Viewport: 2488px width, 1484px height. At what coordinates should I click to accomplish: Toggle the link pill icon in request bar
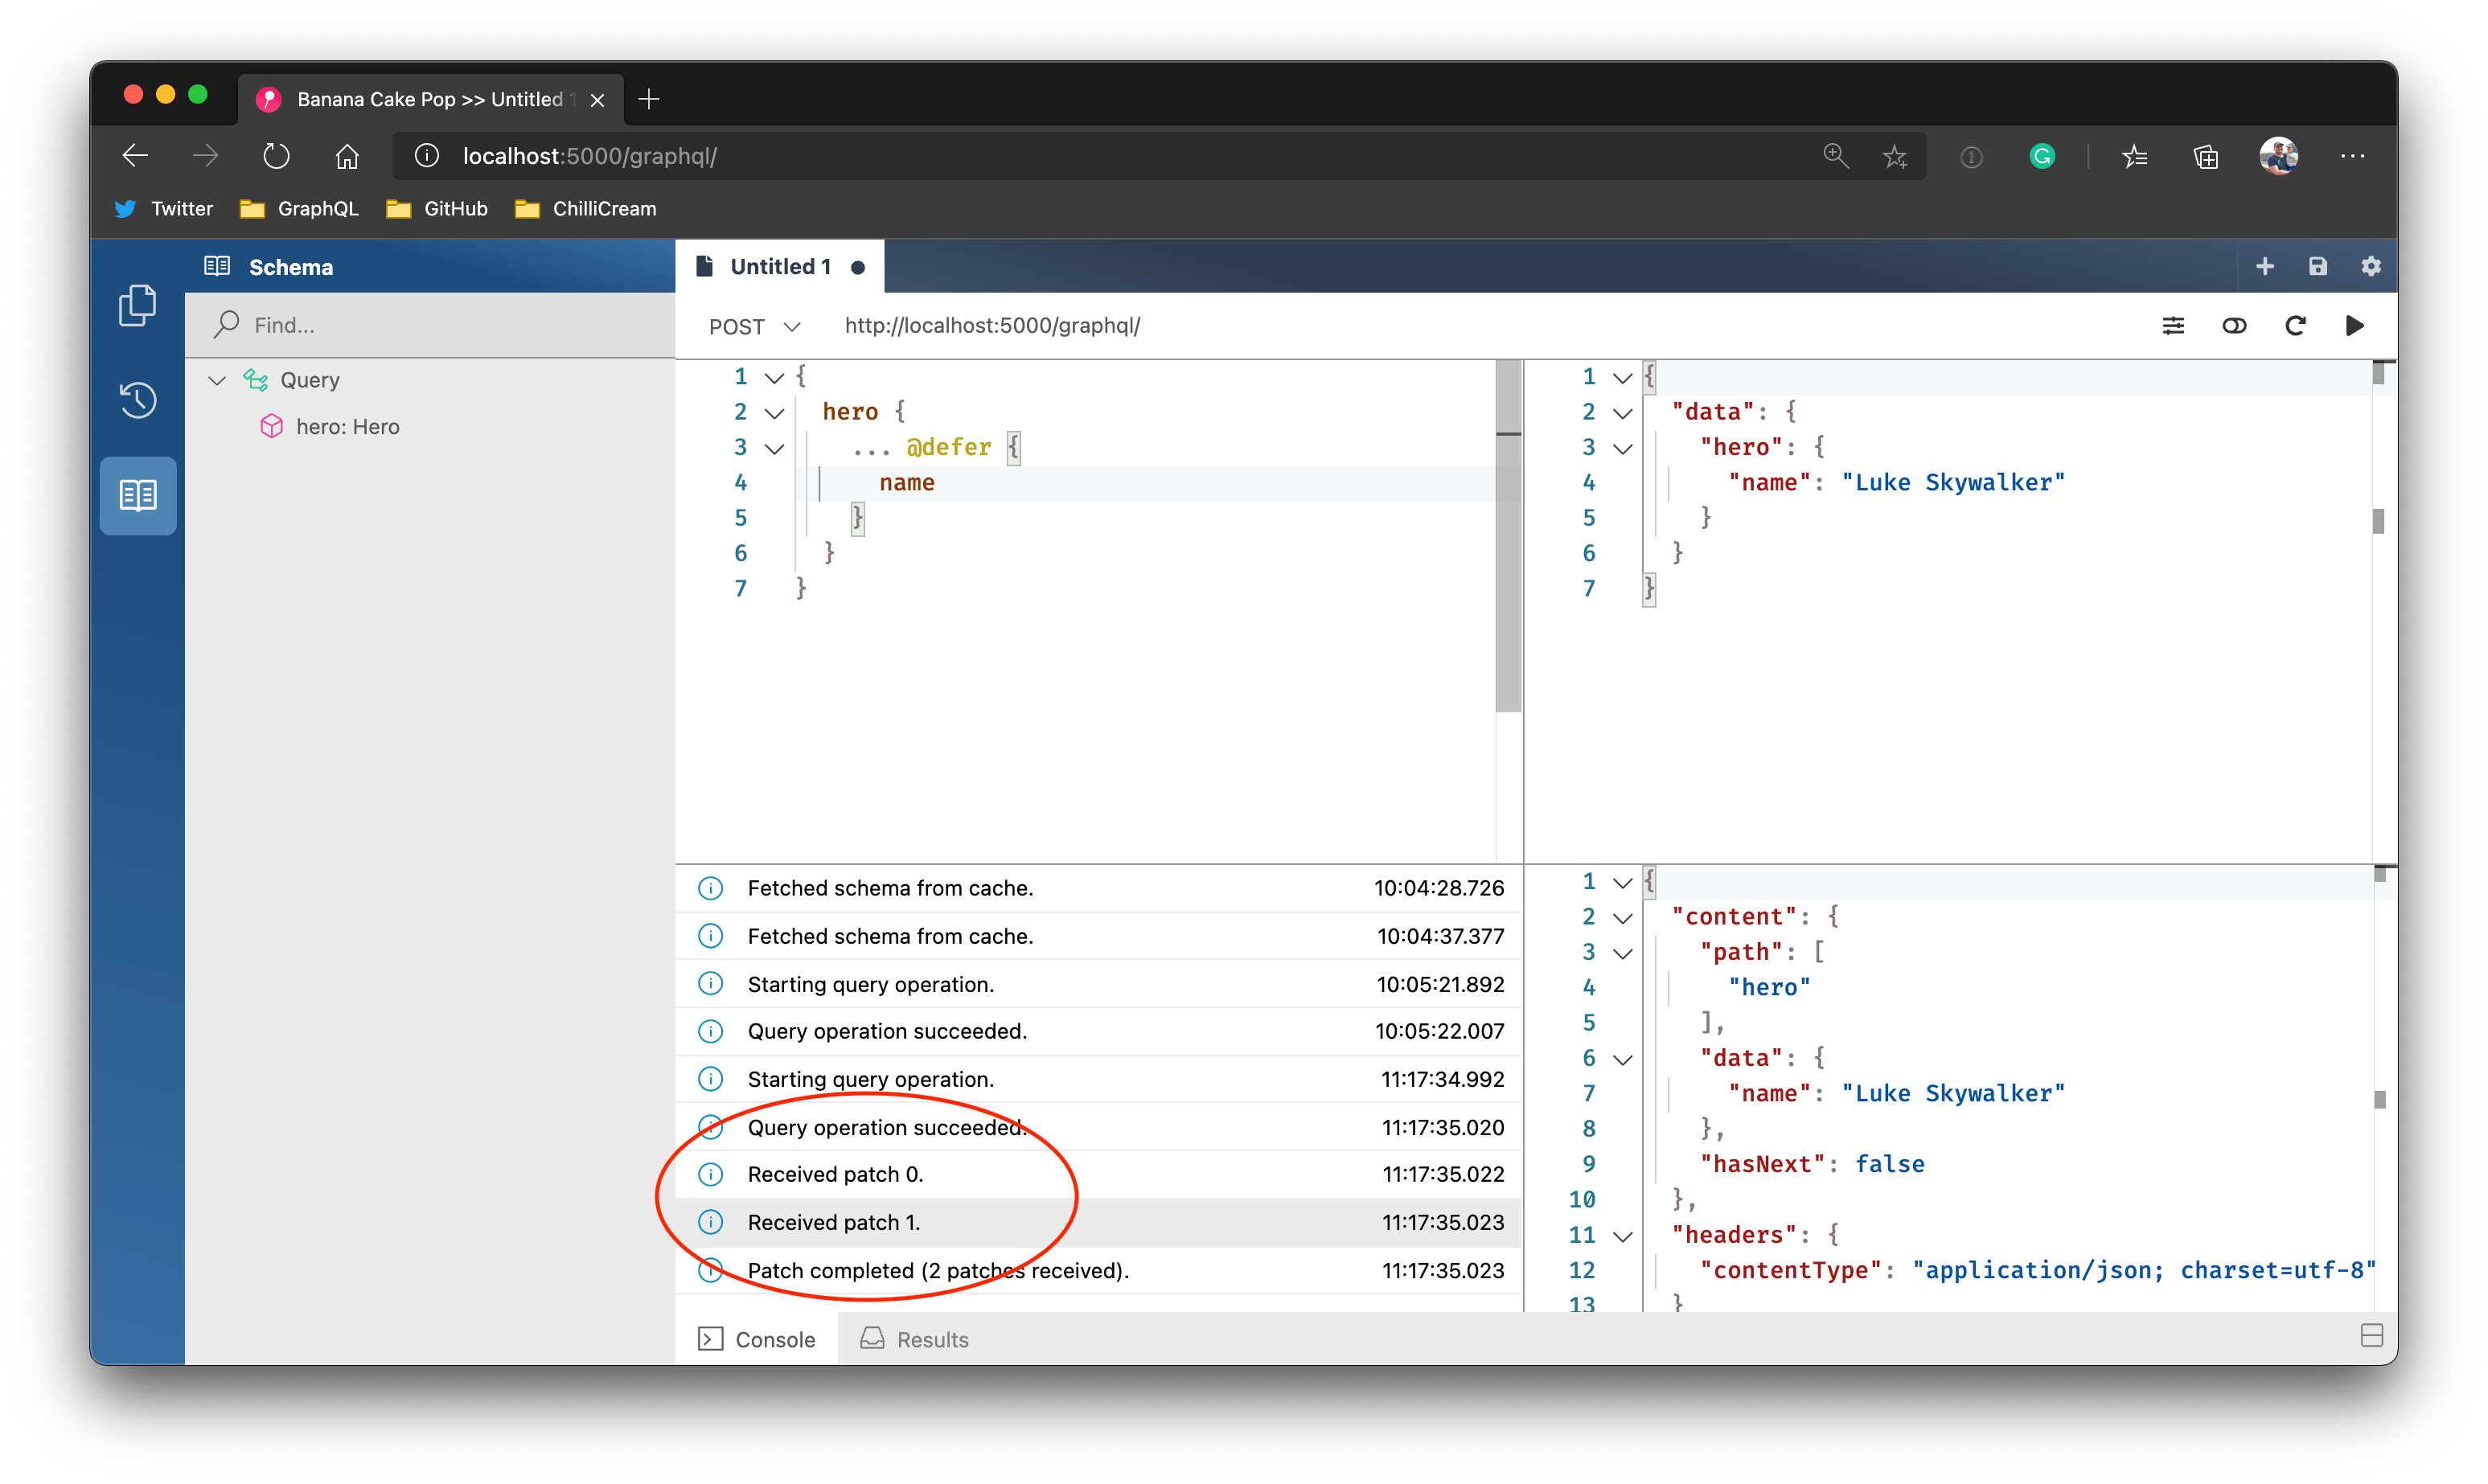pyautogui.click(x=2234, y=325)
